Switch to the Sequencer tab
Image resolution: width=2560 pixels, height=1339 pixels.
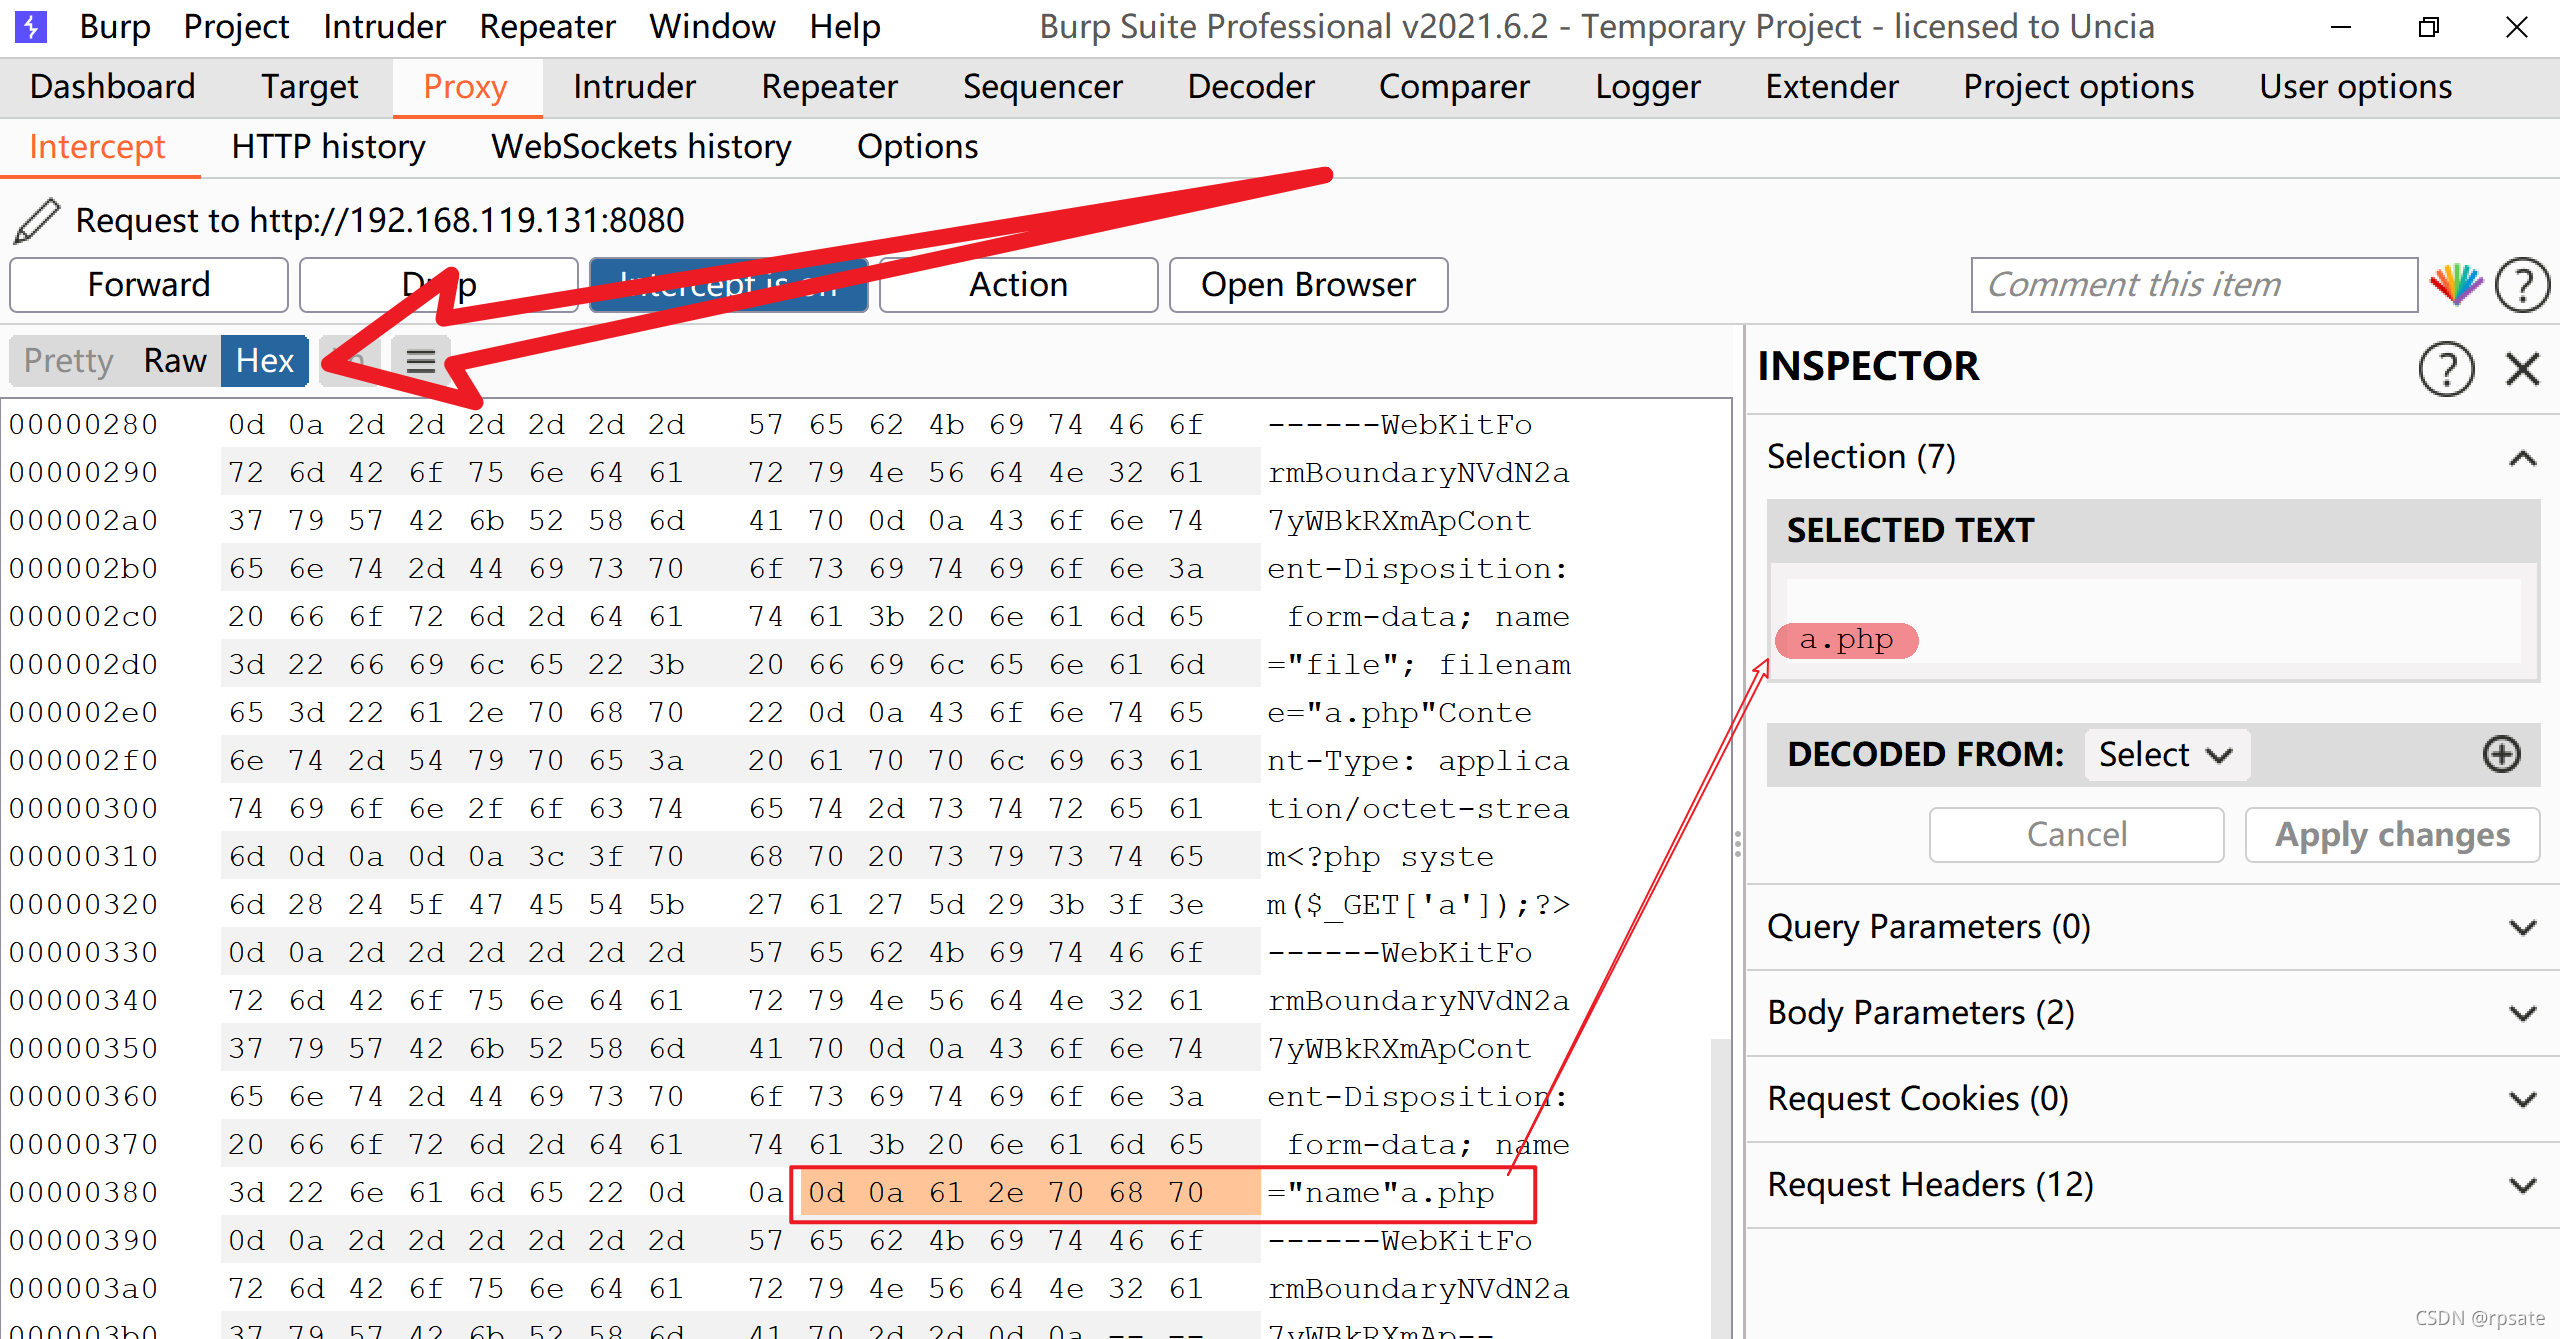[1043, 88]
